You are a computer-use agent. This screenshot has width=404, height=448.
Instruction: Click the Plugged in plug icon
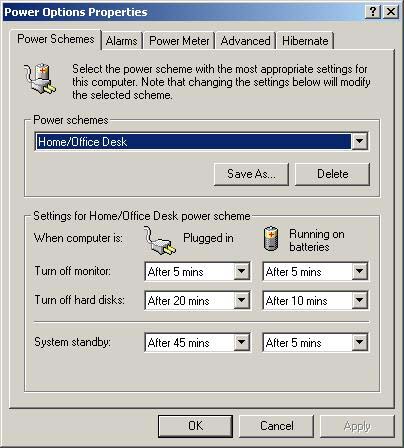coord(160,240)
